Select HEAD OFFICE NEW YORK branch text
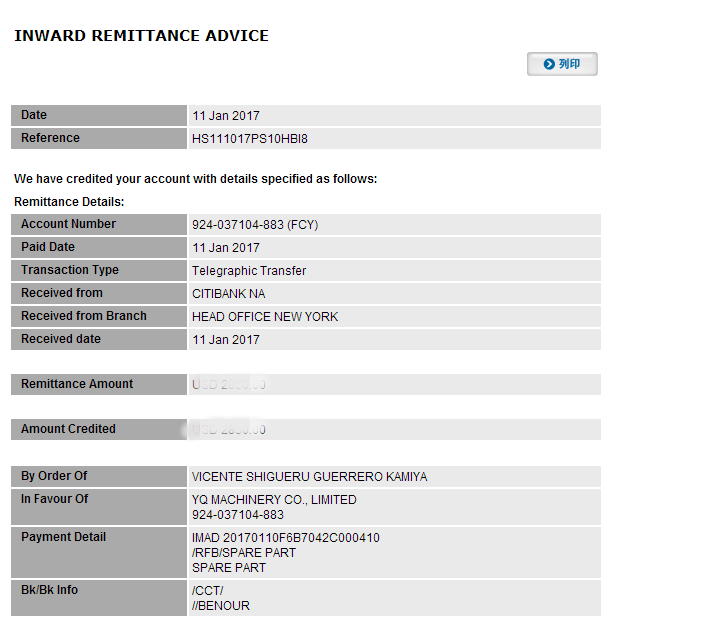This screenshot has width=702, height=637. [x=264, y=317]
